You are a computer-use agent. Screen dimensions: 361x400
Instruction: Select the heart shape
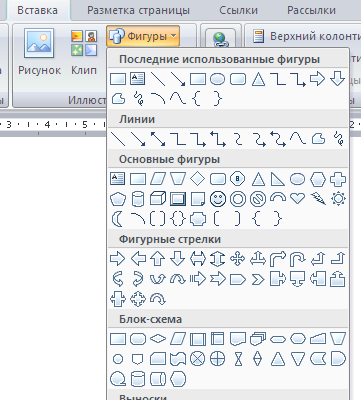[298, 199]
